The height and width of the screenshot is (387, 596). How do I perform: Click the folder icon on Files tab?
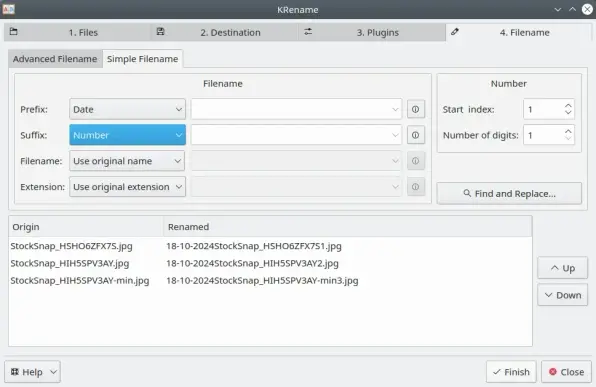click(14, 32)
